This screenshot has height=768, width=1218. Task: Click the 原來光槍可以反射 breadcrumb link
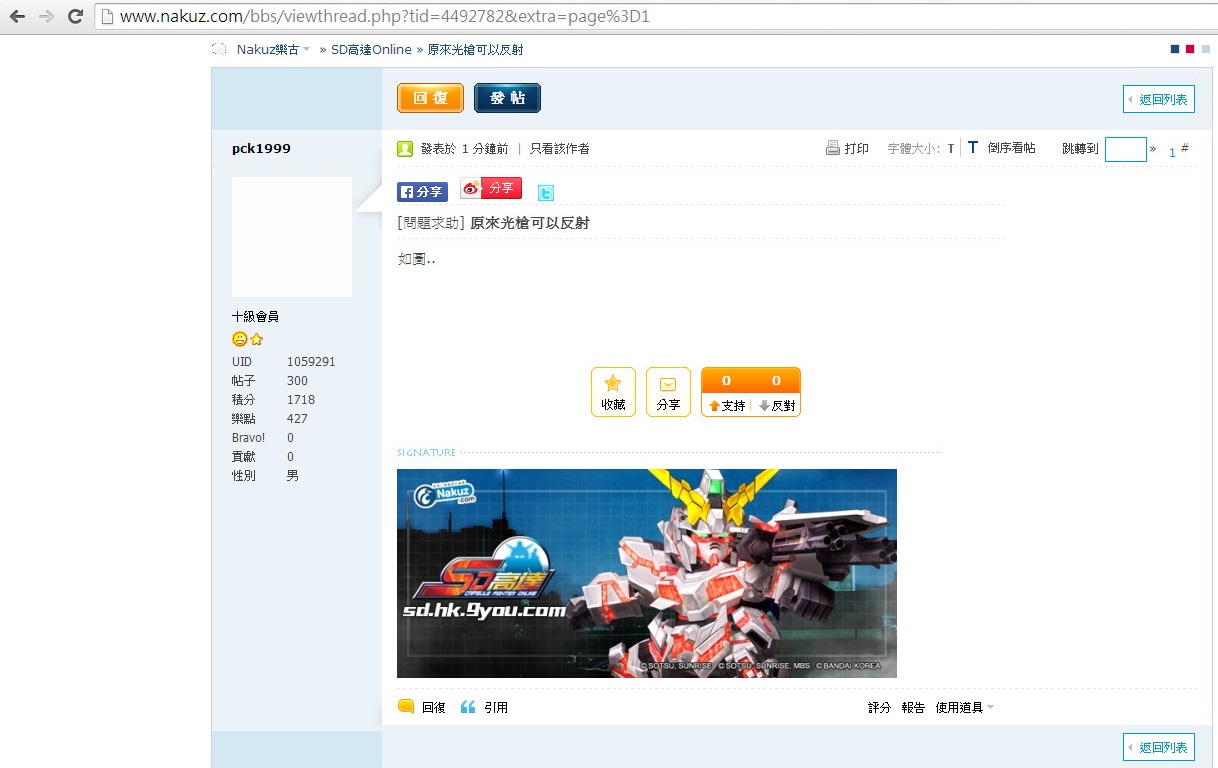476,50
